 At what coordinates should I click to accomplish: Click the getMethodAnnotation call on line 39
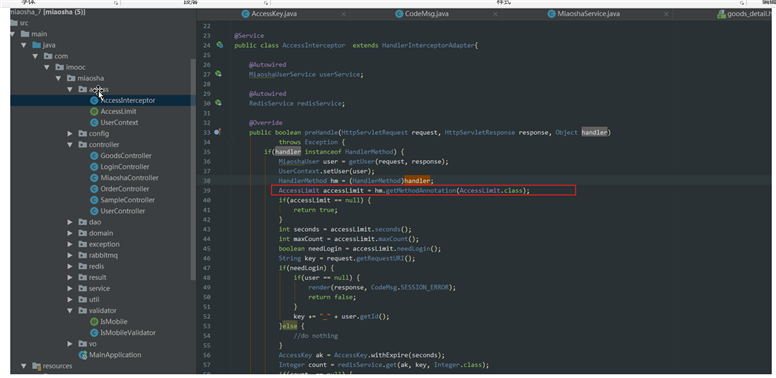coord(420,190)
